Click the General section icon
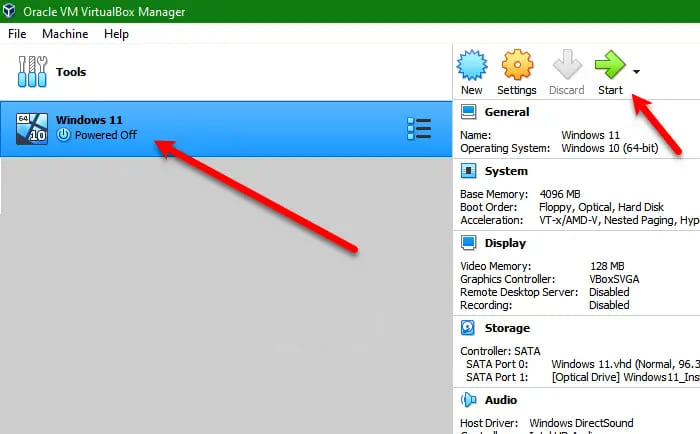 click(x=468, y=113)
